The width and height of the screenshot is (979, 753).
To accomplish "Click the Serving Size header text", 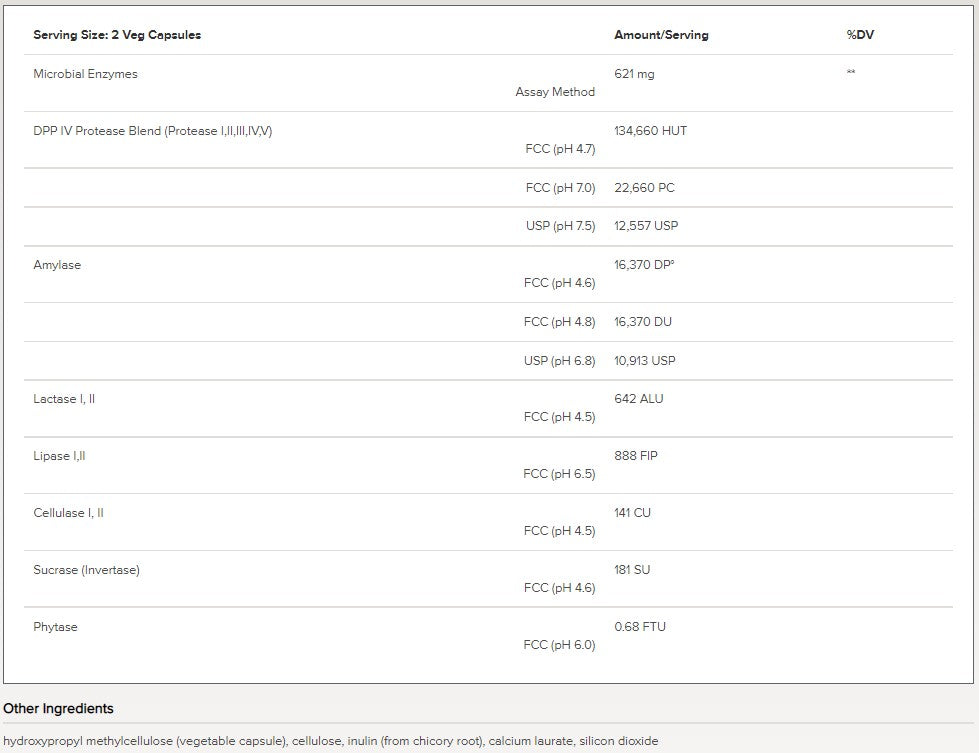I will pos(117,35).
